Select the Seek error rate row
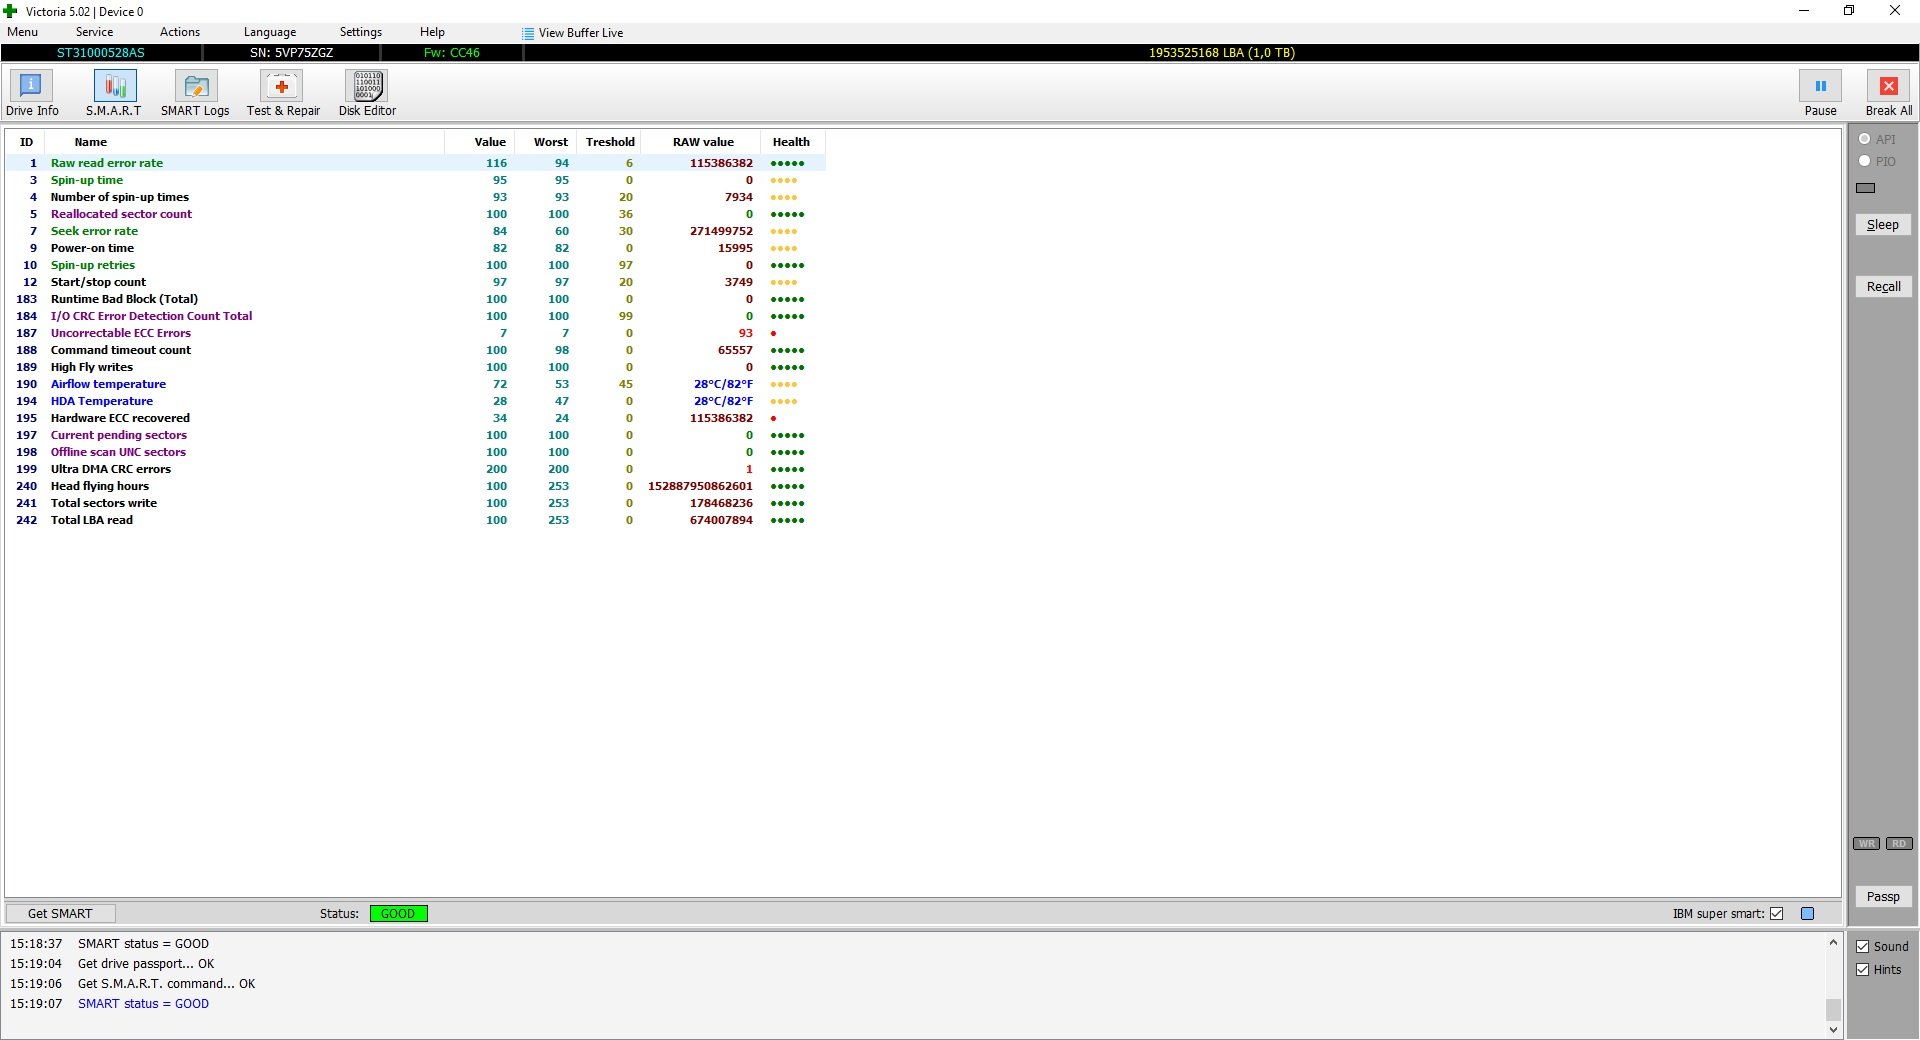The height and width of the screenshot is (1040, 1920). (416, 231)
